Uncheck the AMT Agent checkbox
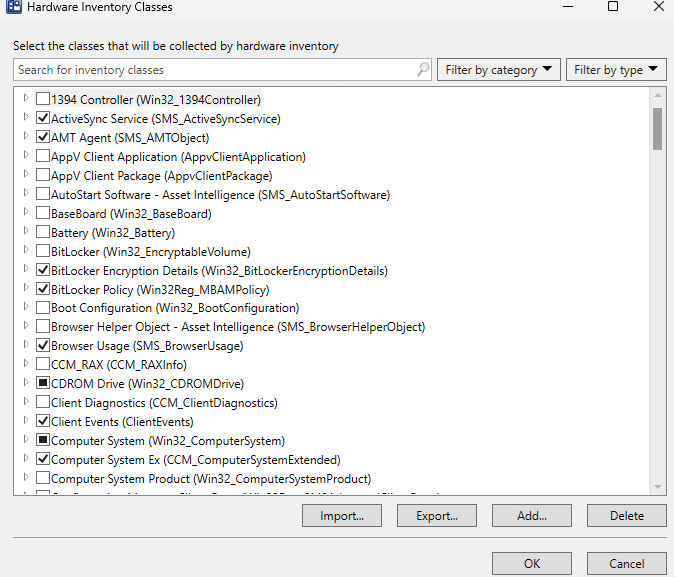The height and width of the screenshot is (577, 674). [x=43, y=137]
